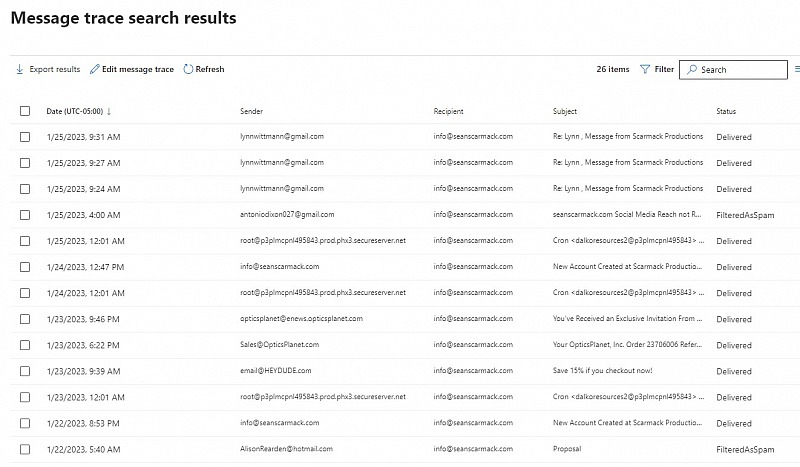Sort by the Subject column header
Image resolution: width=800 pixels, height=467 pixels.
[565, 111]
